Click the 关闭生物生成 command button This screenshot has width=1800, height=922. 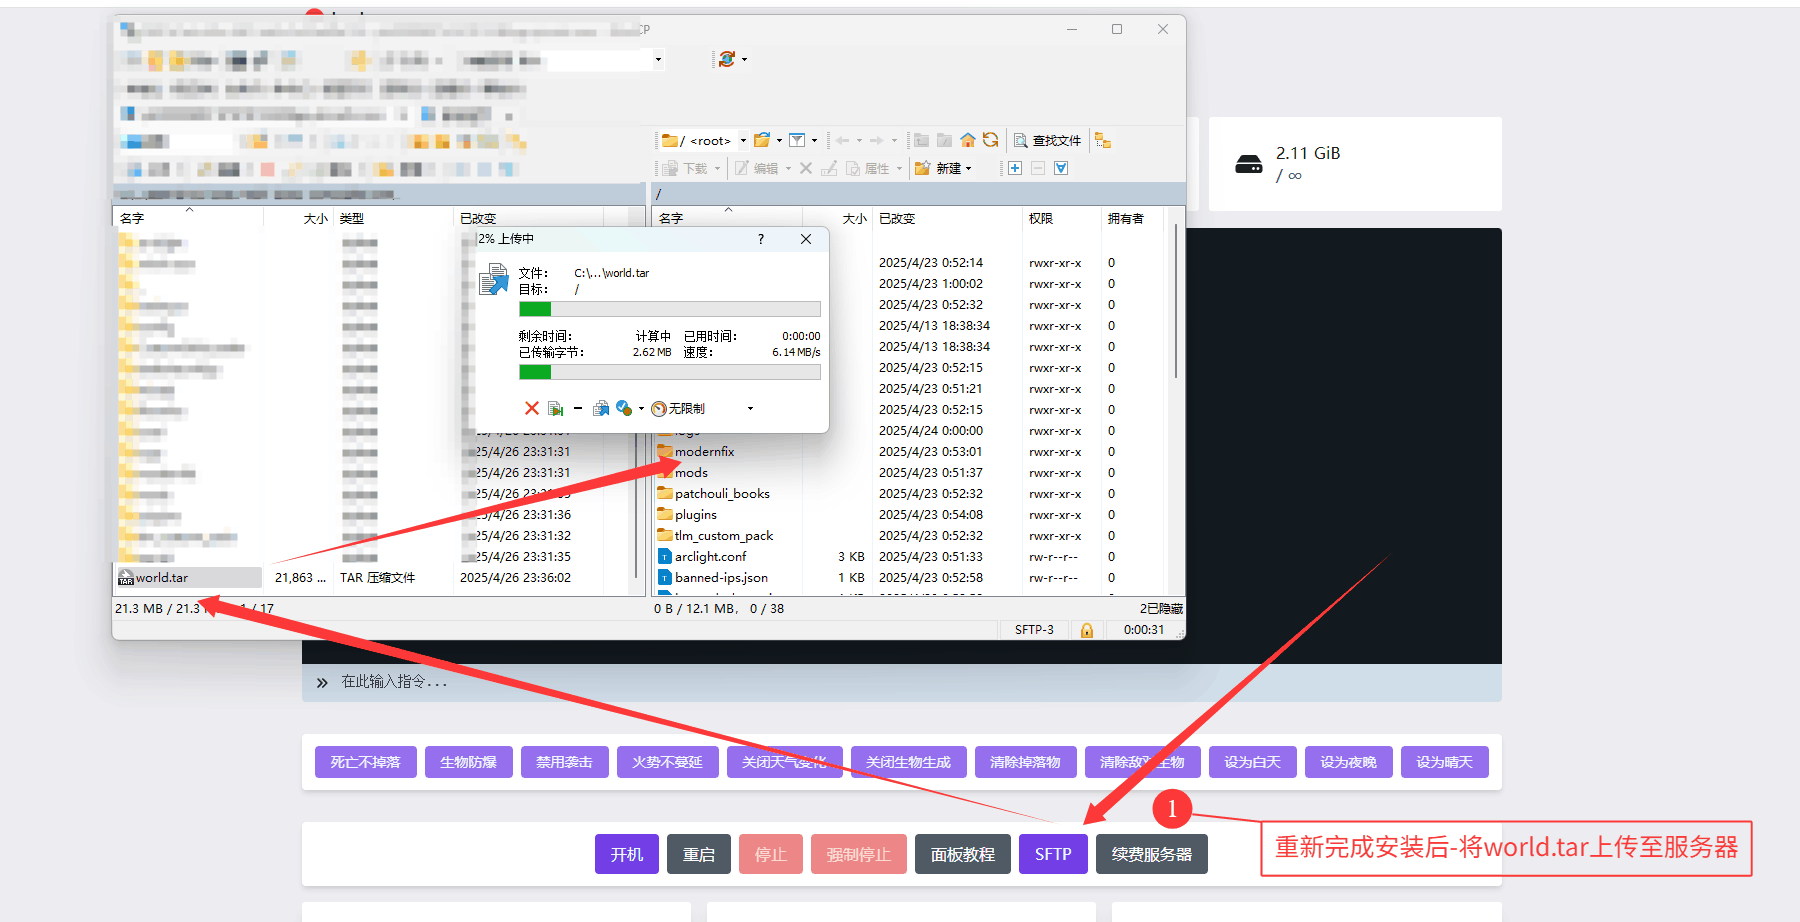click(908, 762)
